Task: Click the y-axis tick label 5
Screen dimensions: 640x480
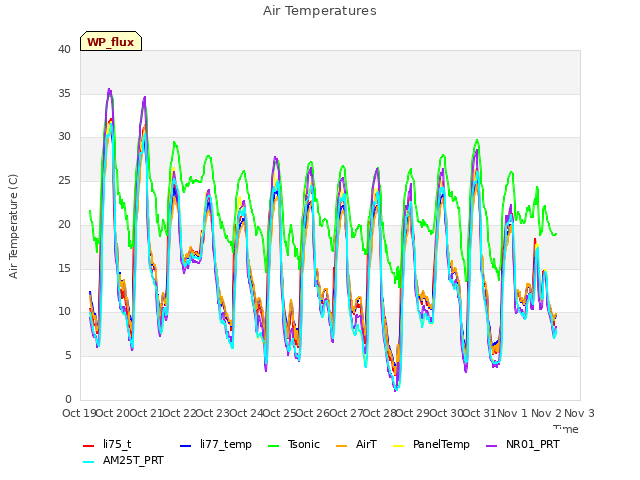Action: pyautogui.click(x=68, y=356)
